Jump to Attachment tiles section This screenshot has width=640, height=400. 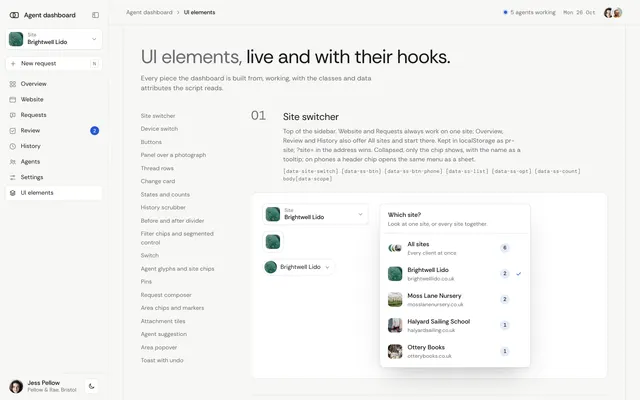point(163,321)
